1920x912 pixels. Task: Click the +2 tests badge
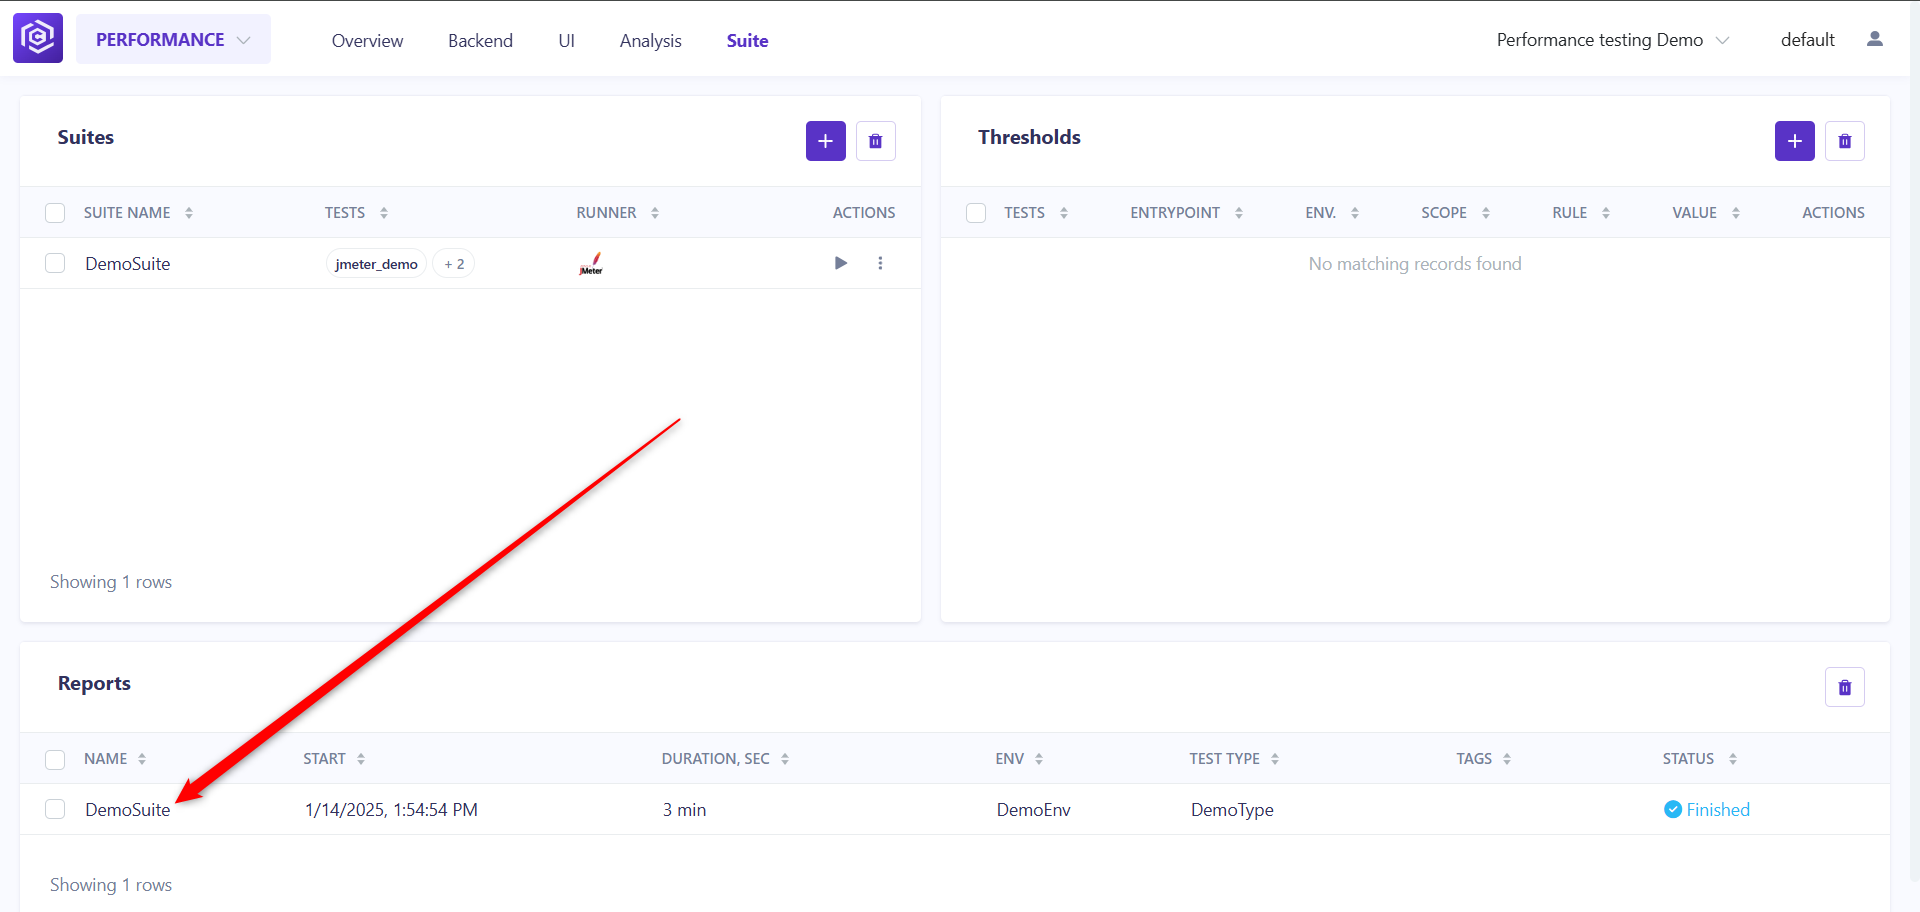tap(454, 264)
